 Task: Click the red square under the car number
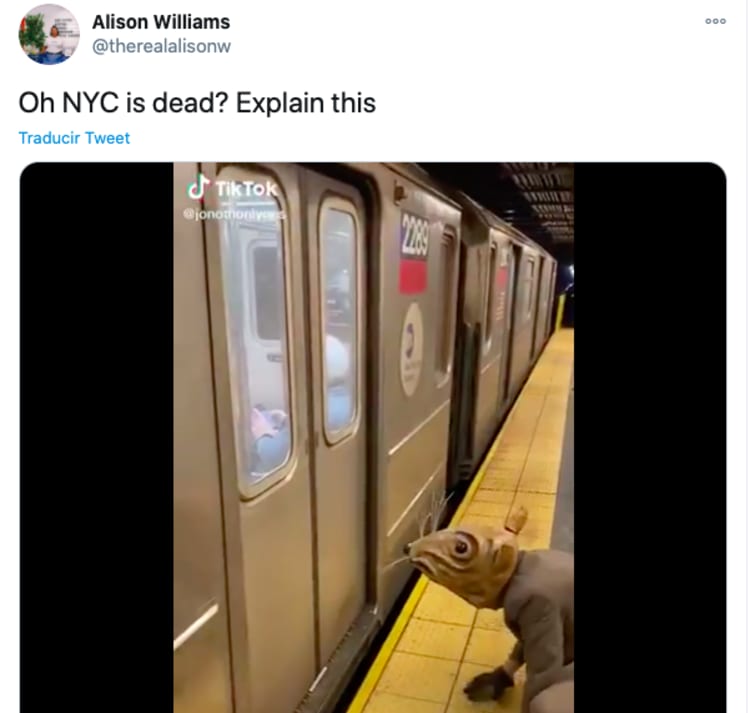413,276
